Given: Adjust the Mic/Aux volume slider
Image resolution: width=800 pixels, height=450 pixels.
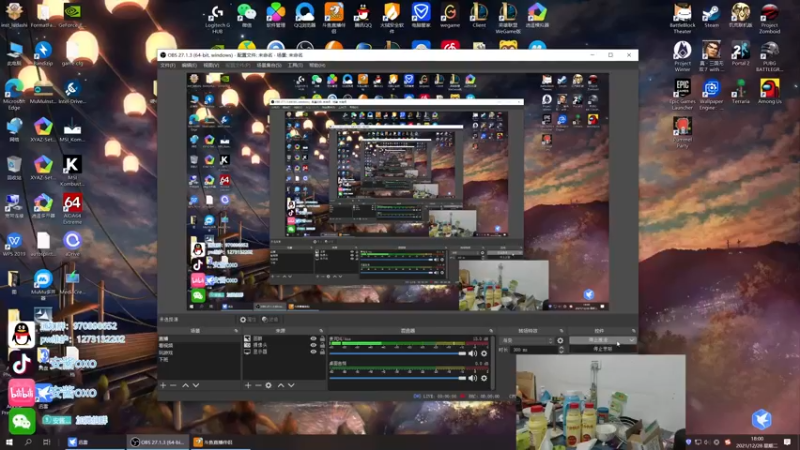Looking at the screenshot, I should 397,354.
